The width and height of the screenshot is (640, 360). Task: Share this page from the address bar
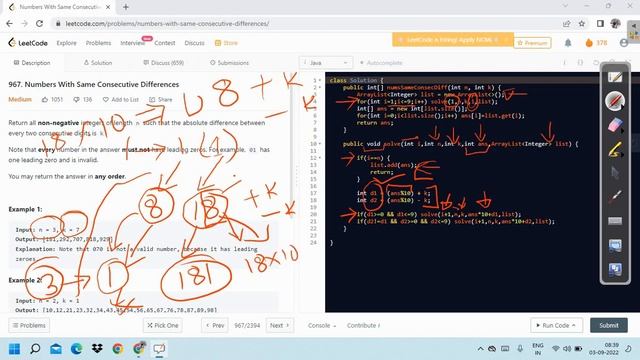tap(566, 24)
